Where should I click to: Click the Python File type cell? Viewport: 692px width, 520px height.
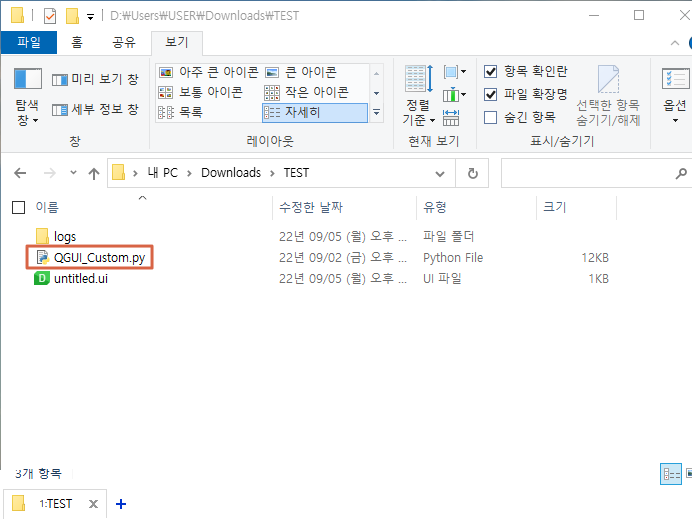coord(453,257)
